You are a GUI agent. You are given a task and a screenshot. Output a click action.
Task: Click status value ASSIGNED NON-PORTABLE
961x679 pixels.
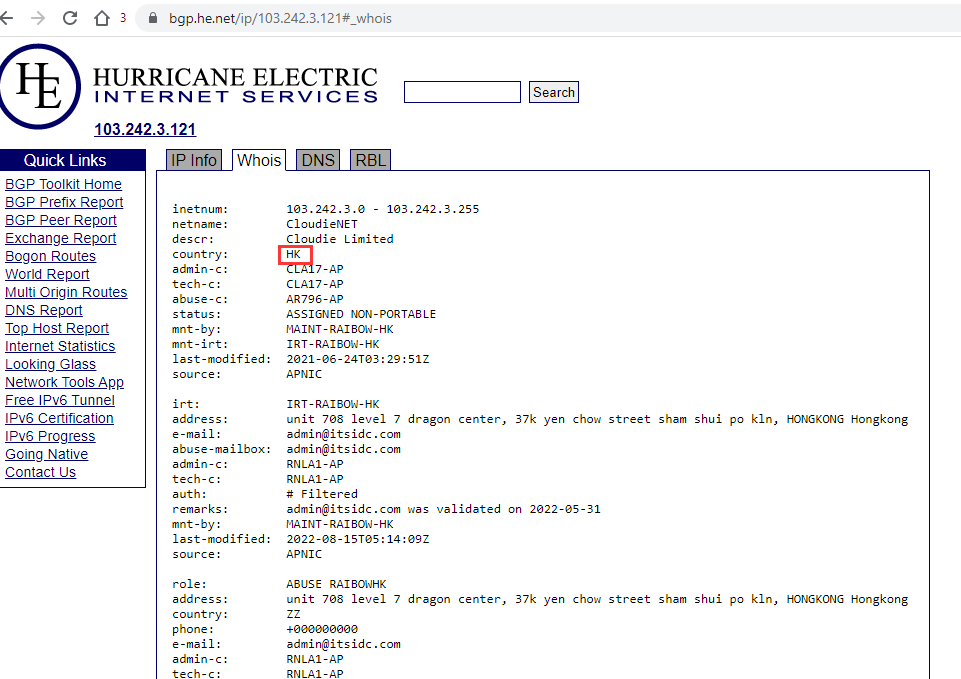(361, 314)
